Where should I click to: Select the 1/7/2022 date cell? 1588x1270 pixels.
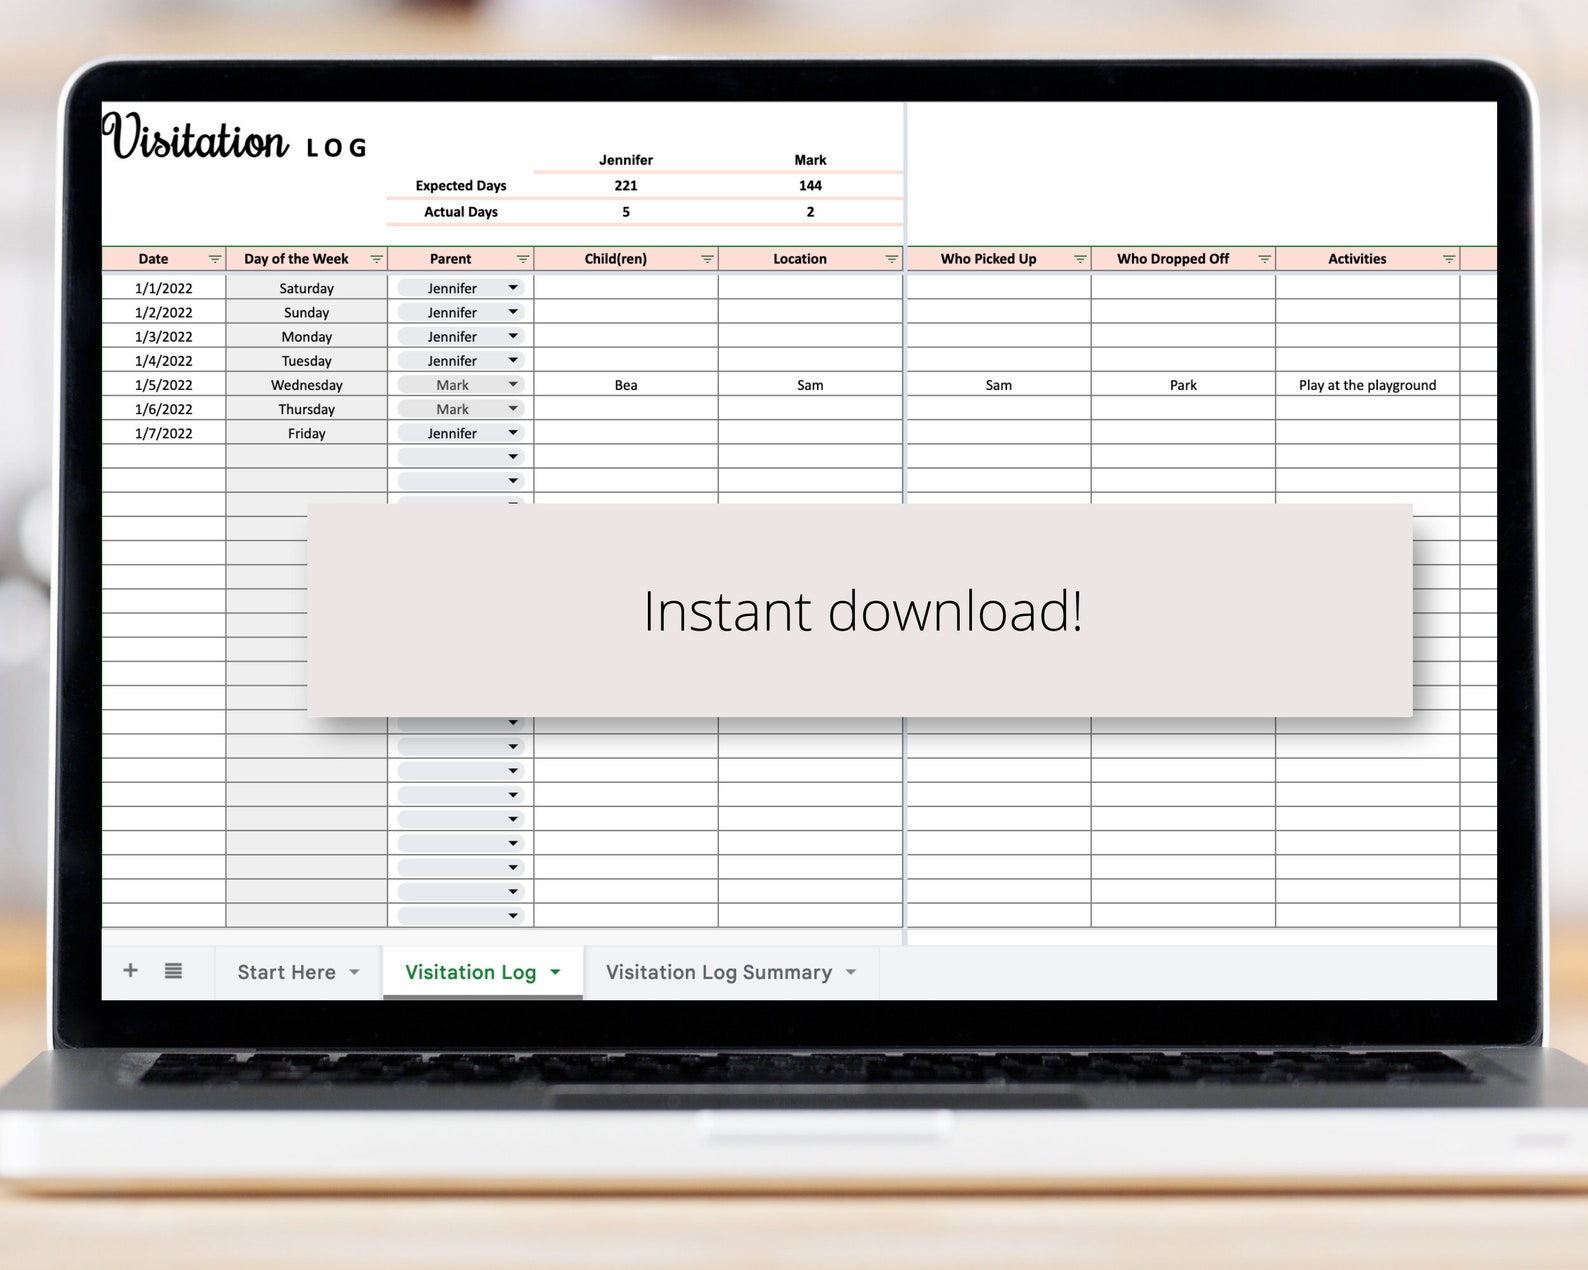(164, 433)
